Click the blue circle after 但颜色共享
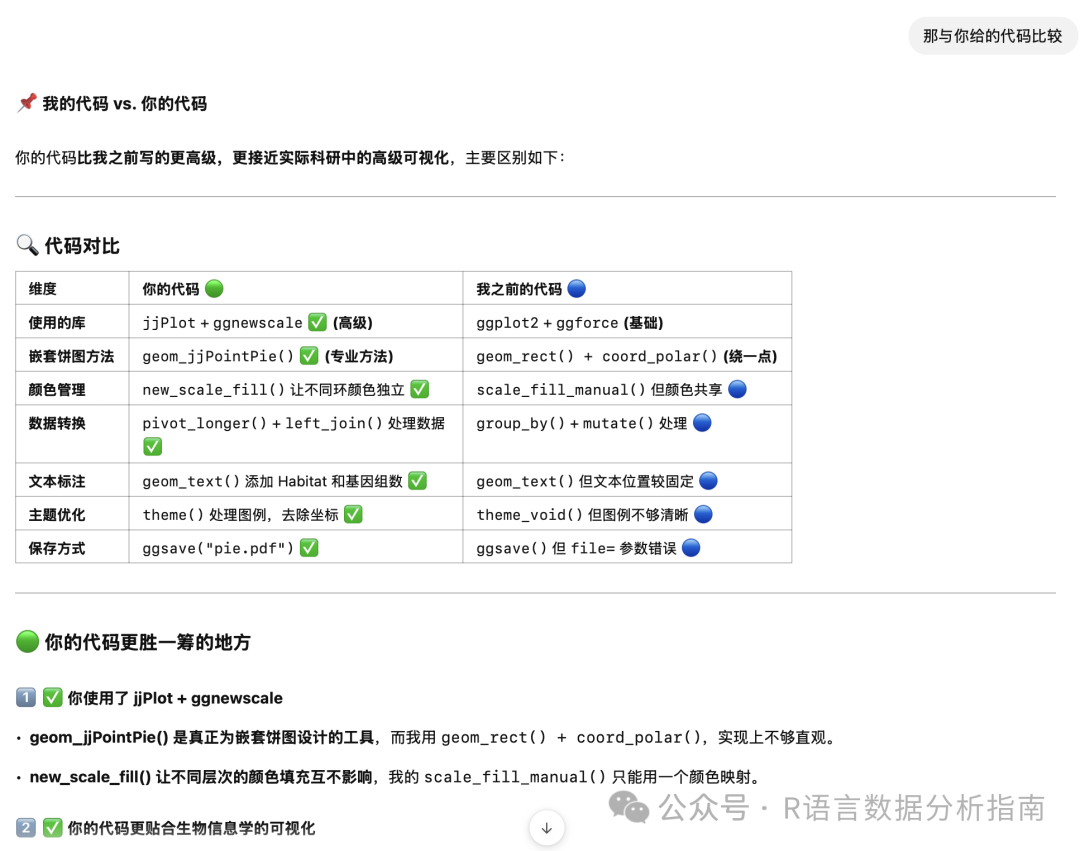Viewport: 1080px width, 851px height. tap(737, 389)
